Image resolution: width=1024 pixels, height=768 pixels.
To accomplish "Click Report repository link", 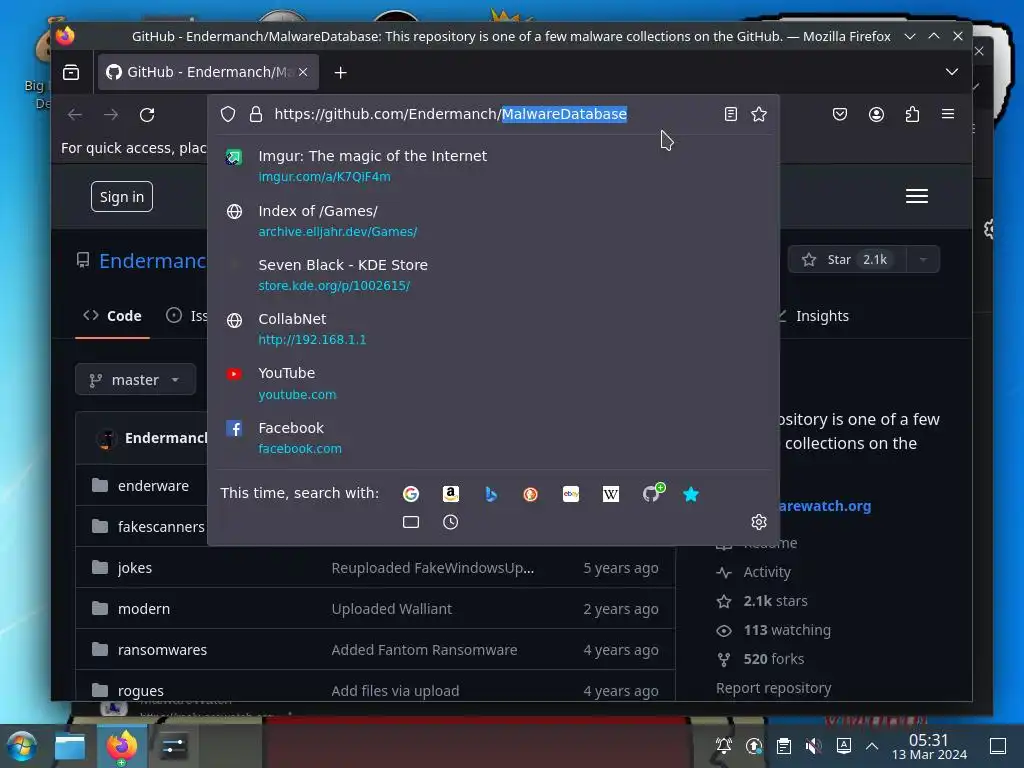I will click(x=773, y=688).
